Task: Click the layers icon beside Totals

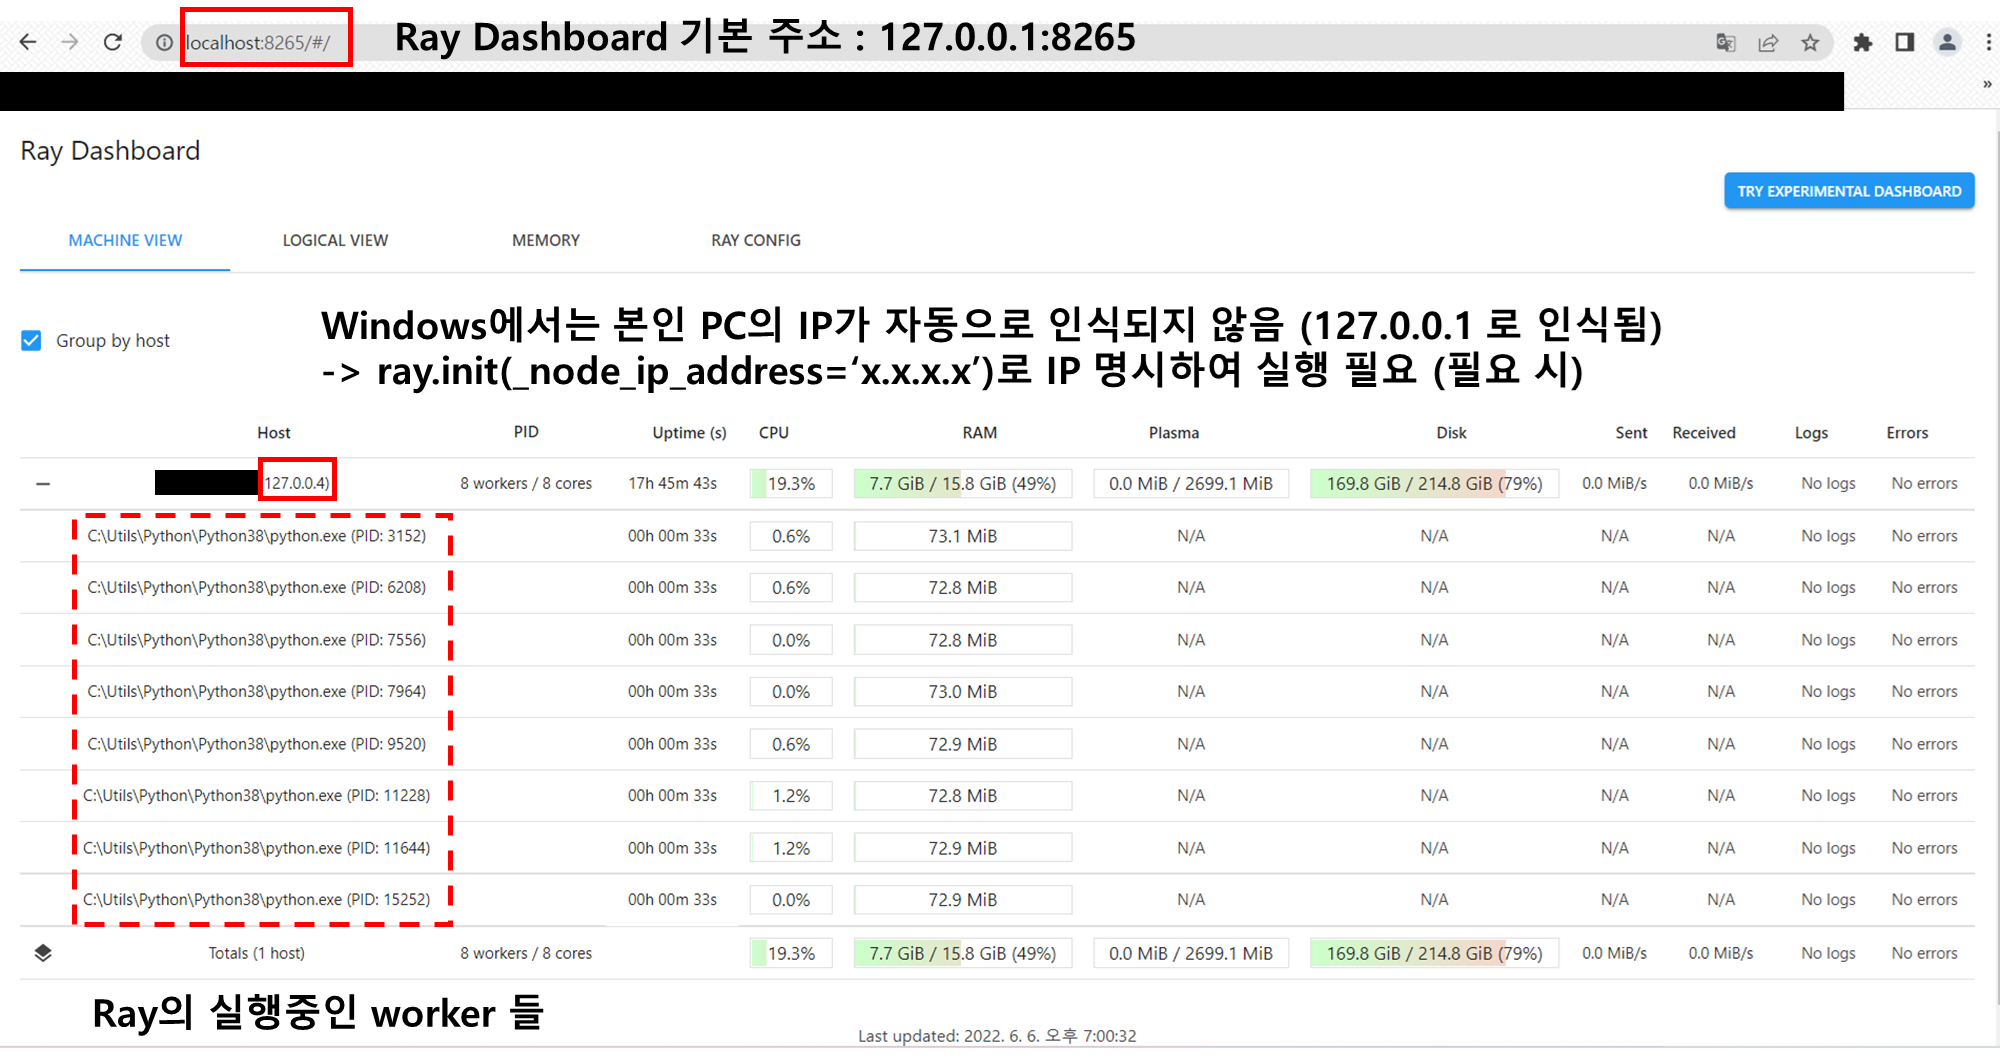Action: pos(43,953)
